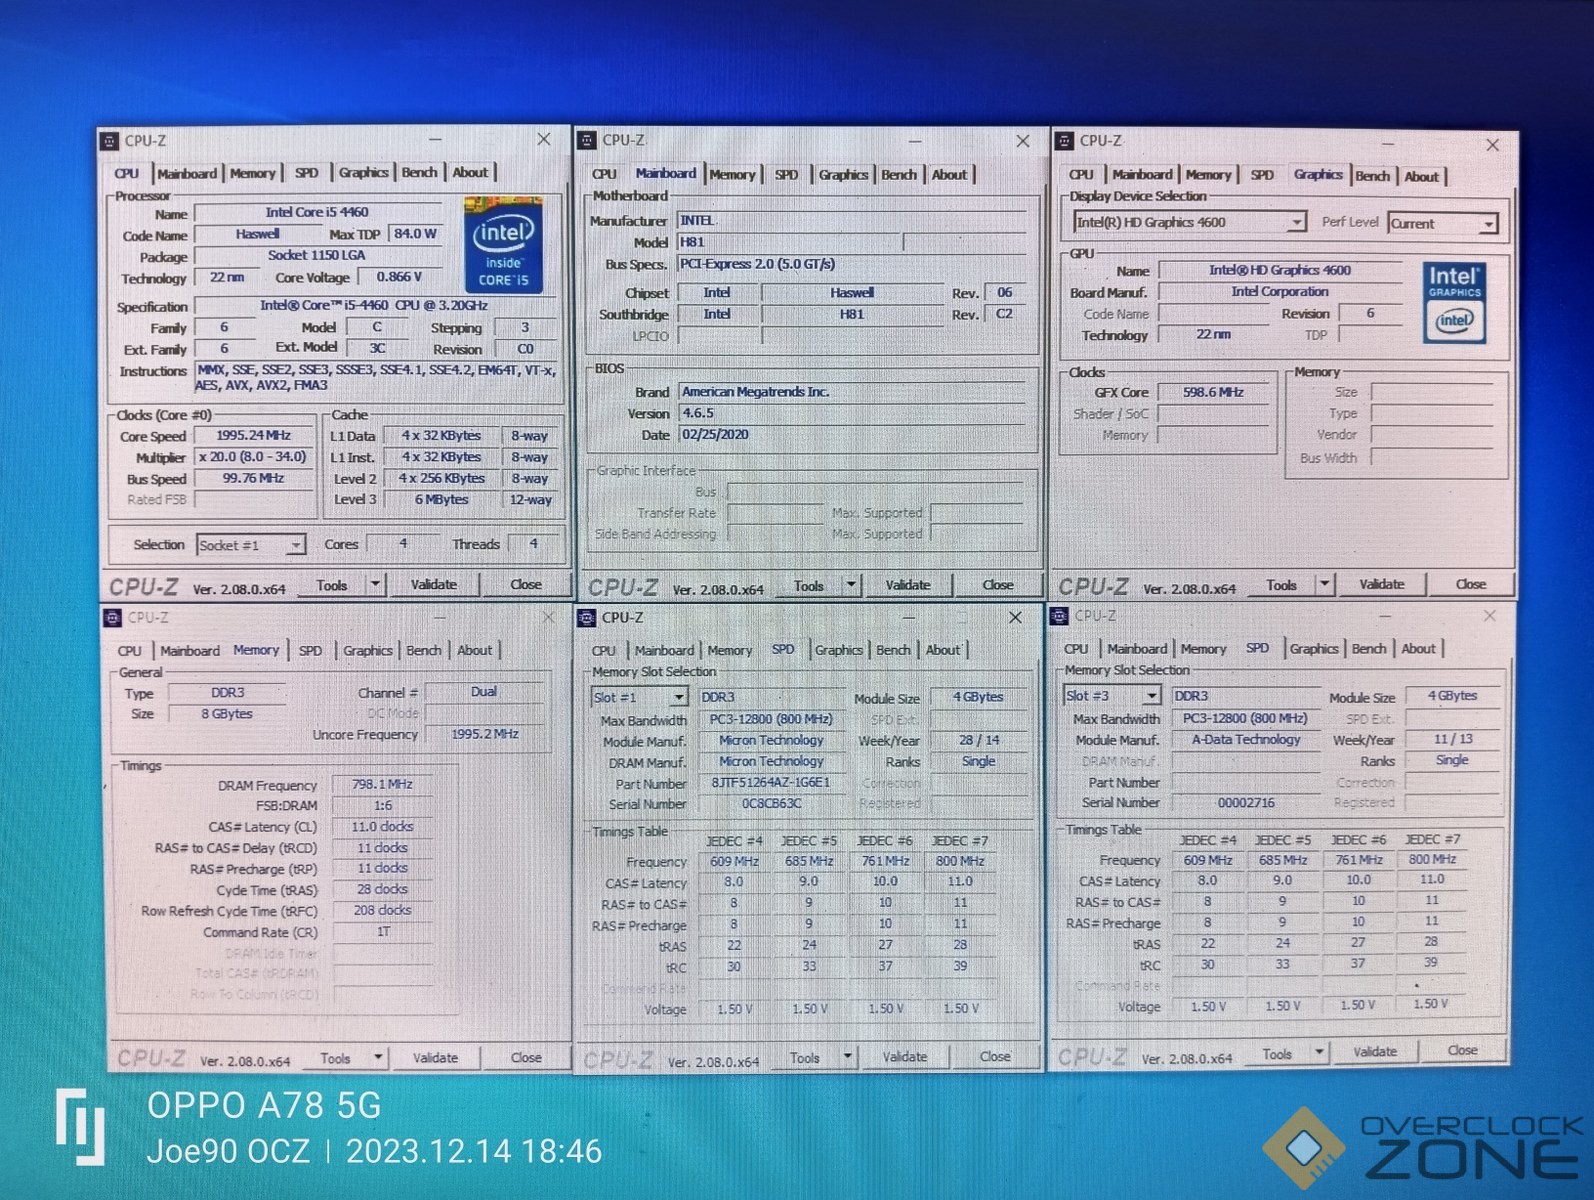
Task: Expand the Tools arrow in the Memory window
Action: (377, 1057)
